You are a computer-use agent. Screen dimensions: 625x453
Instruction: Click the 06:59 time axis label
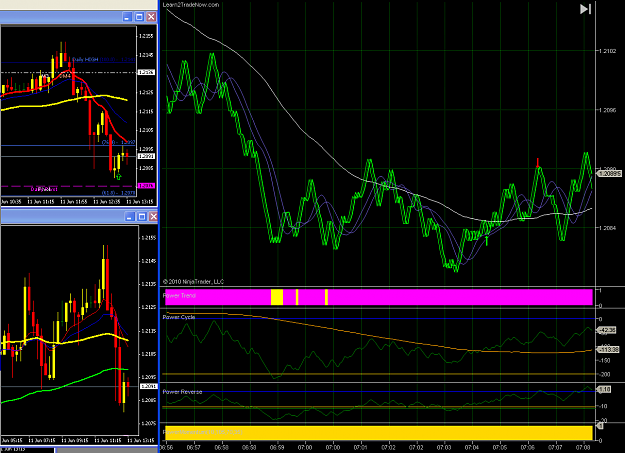coord(277,447)
